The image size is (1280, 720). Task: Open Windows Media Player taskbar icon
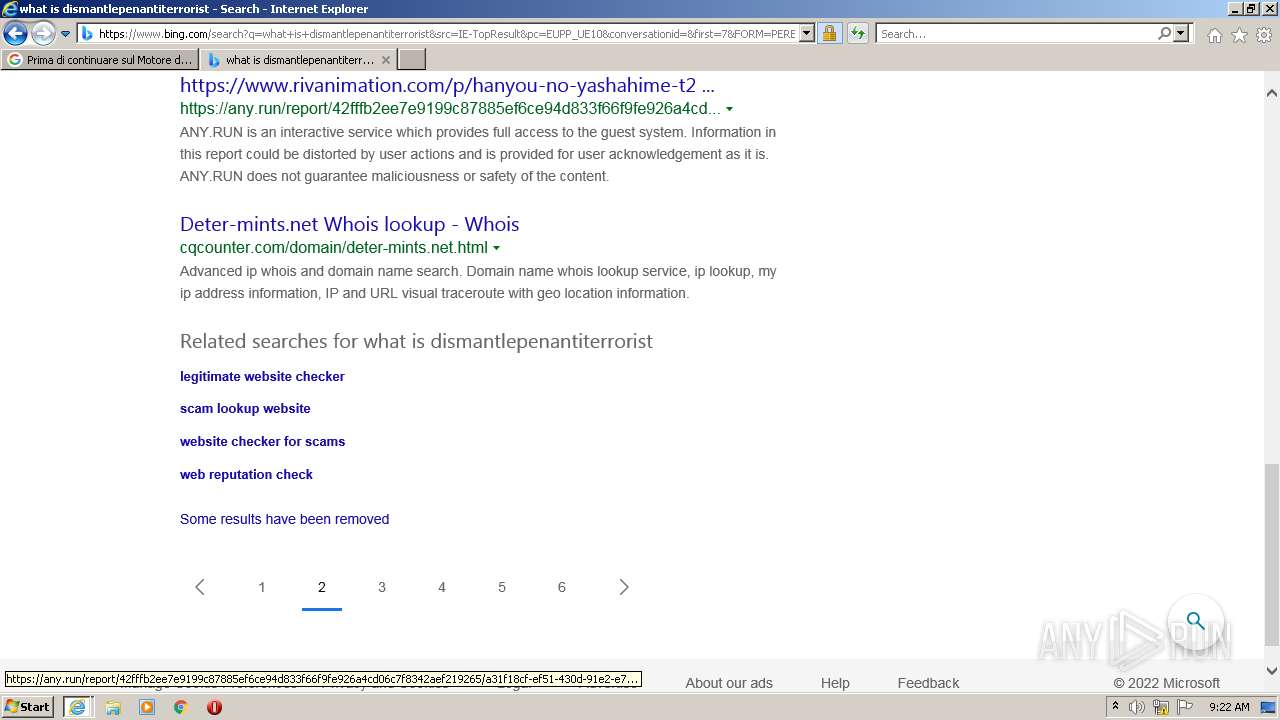147,707
